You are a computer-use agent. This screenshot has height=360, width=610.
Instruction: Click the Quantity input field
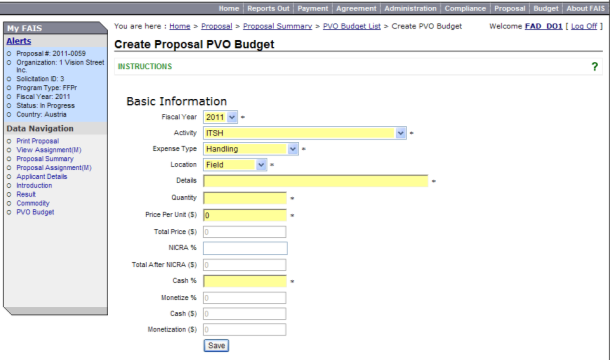click(x=245, y=198)
